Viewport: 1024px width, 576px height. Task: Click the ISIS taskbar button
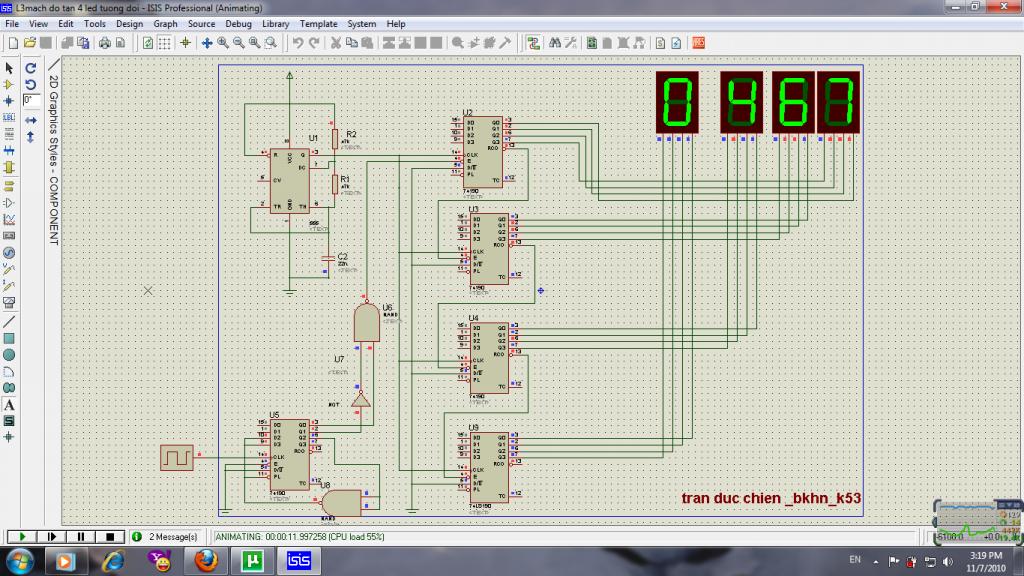(x=299, y=561)
